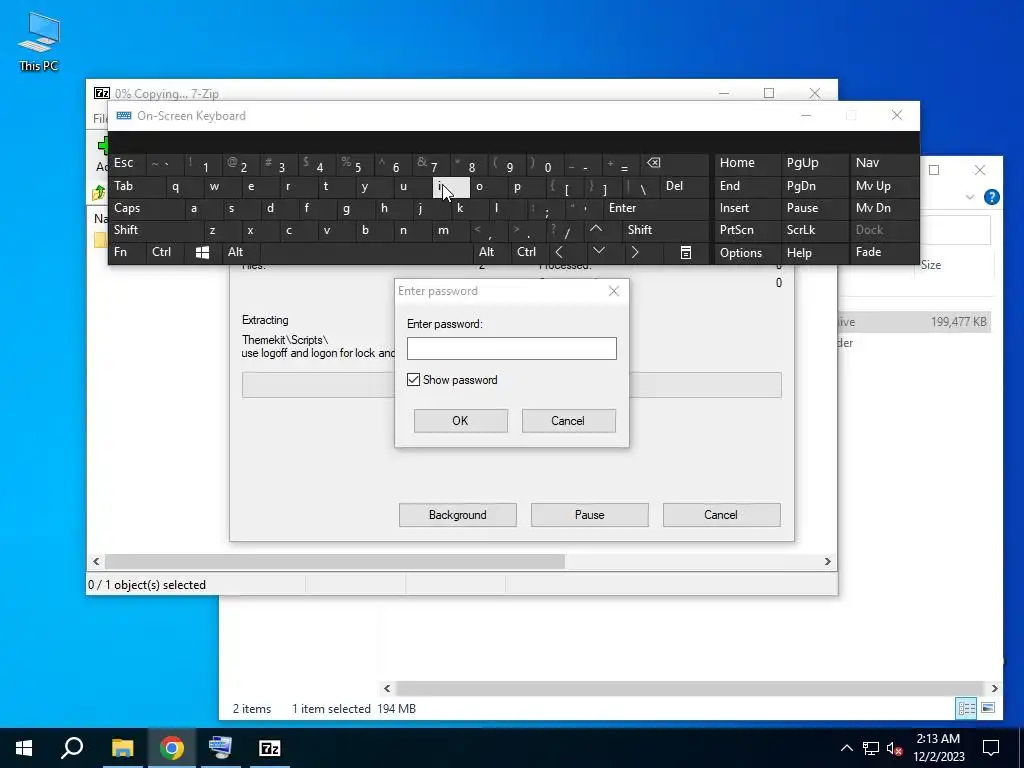
Task: Toggle ScrLk key on On-Screen Keyboard
Action: (x=814, y=230)
